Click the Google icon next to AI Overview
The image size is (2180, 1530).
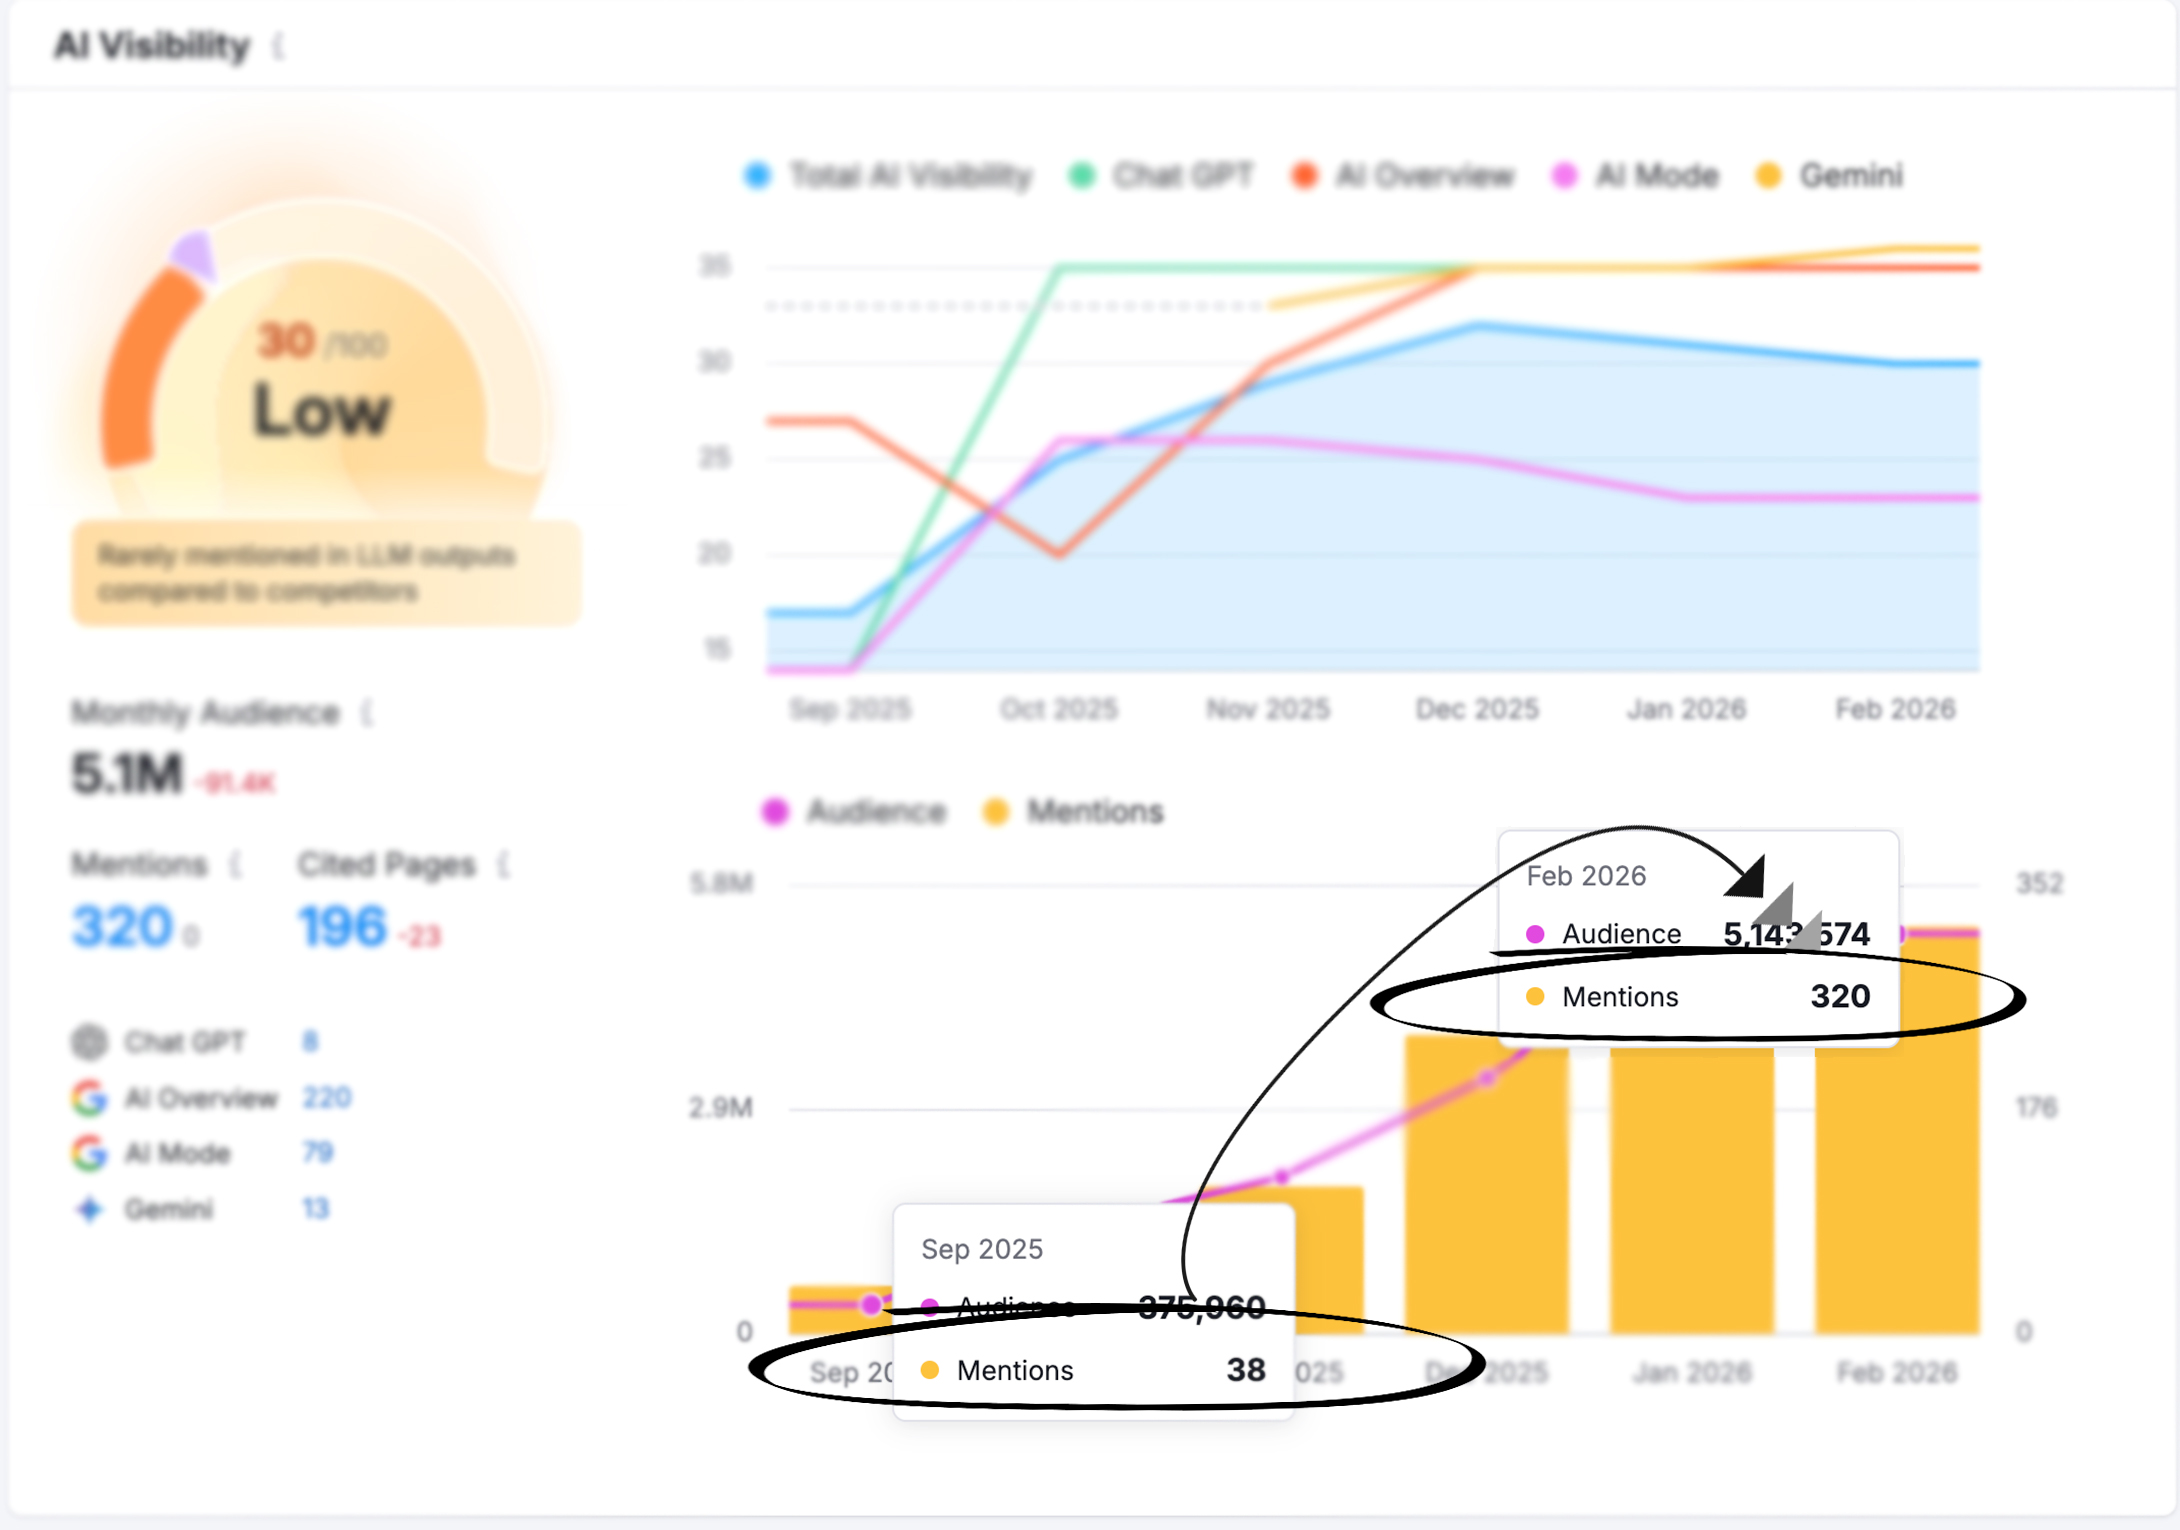click(90, 1097)
